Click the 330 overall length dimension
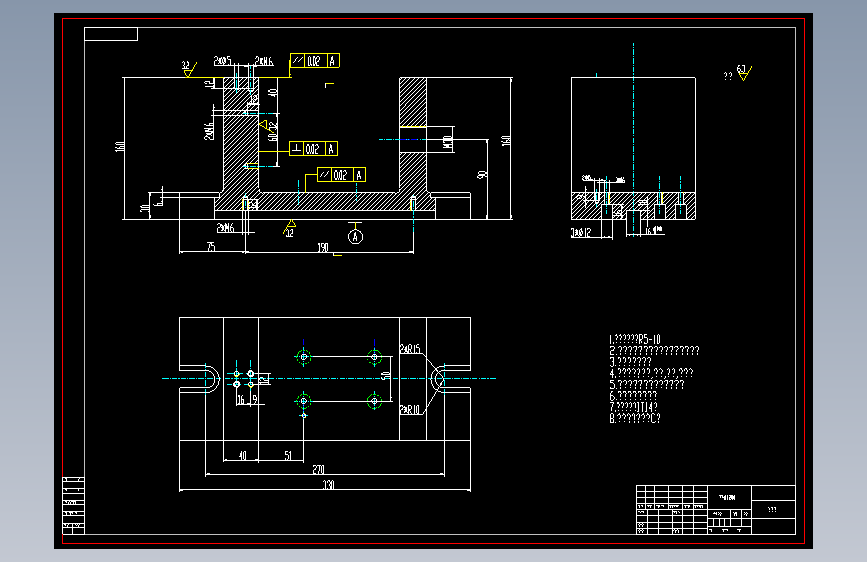The image size is (867, 562). 328,485
